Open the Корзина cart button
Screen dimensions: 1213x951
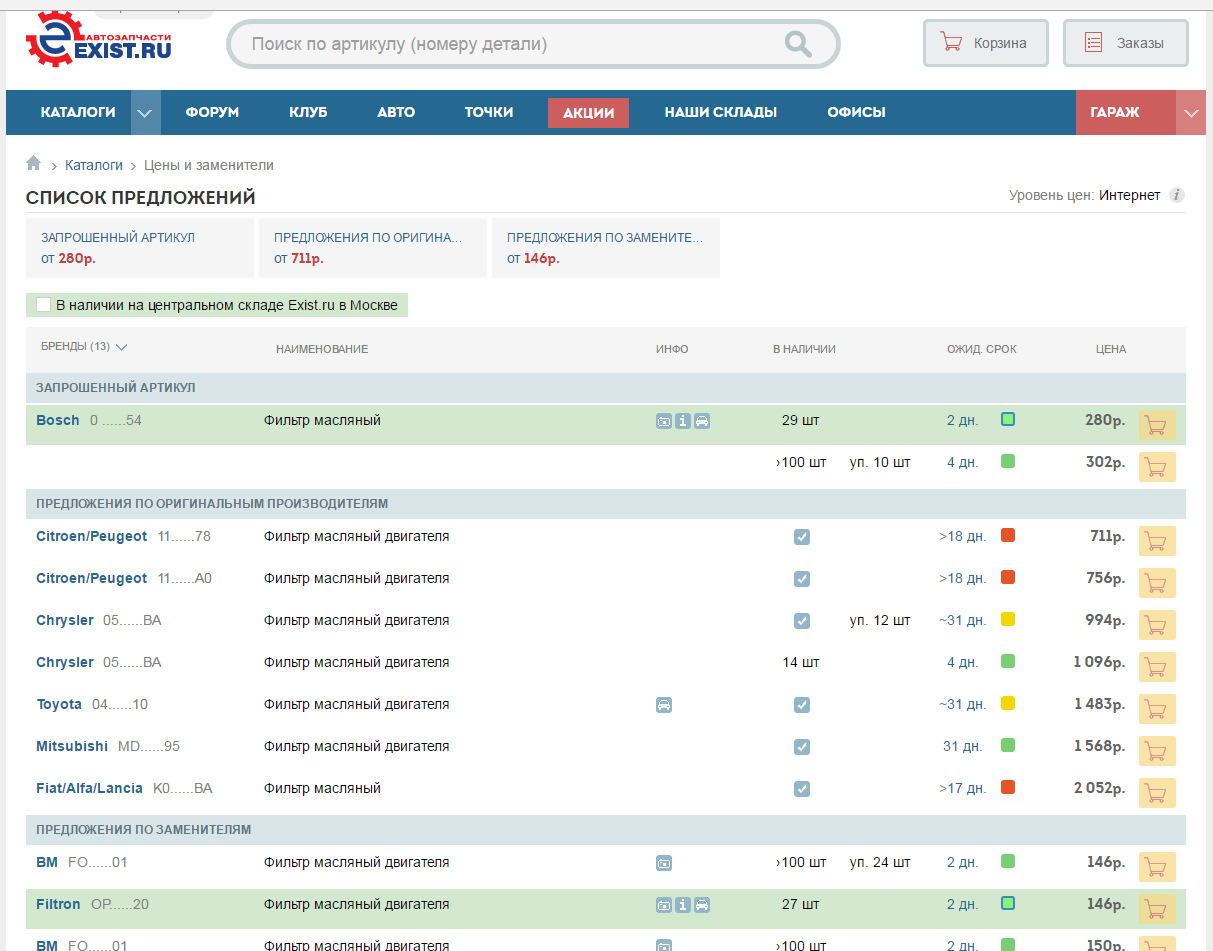click(x=985, y=43)
